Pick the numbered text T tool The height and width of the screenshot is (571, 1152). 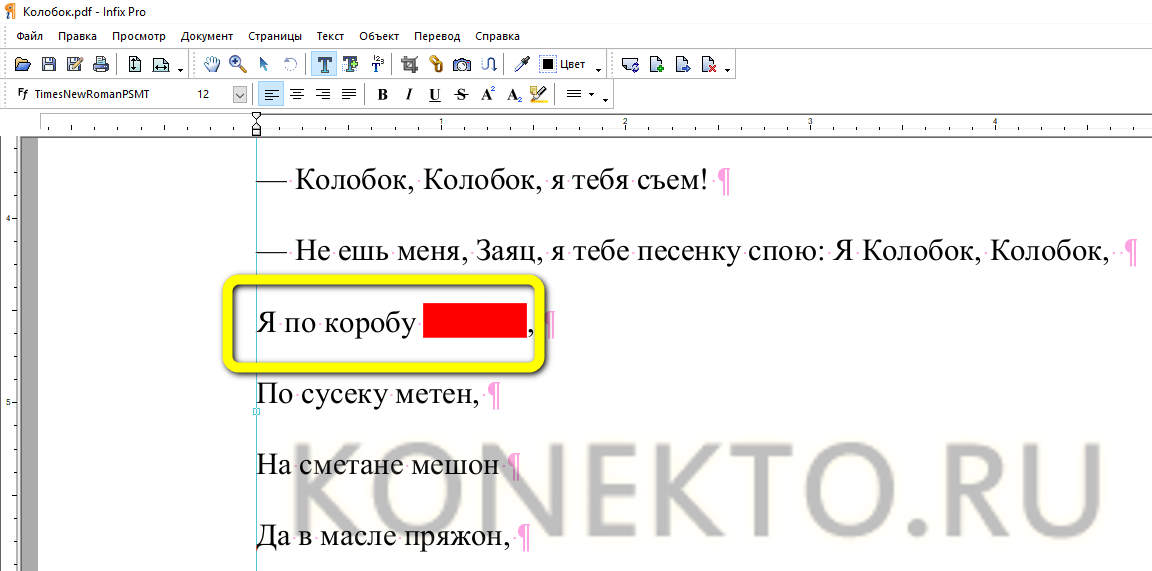(377, 65)
